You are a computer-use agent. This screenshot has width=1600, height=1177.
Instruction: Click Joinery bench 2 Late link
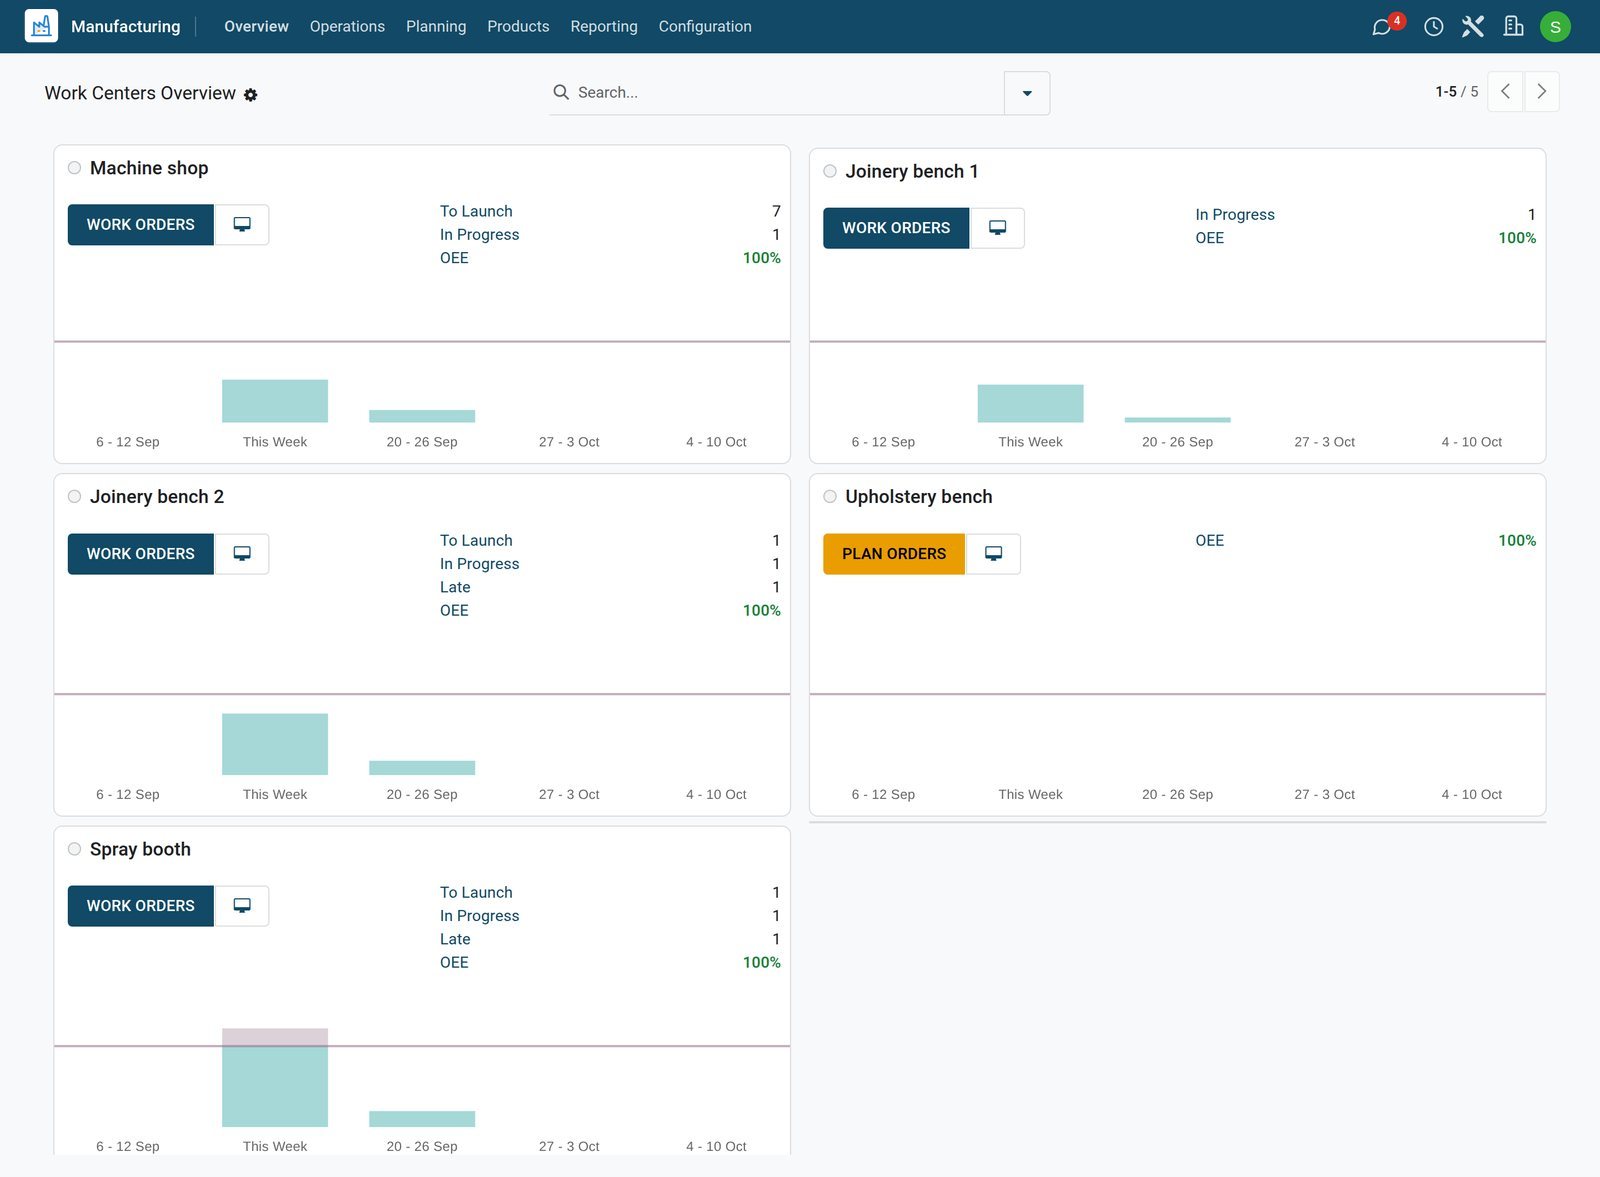(x=455, y=588)
